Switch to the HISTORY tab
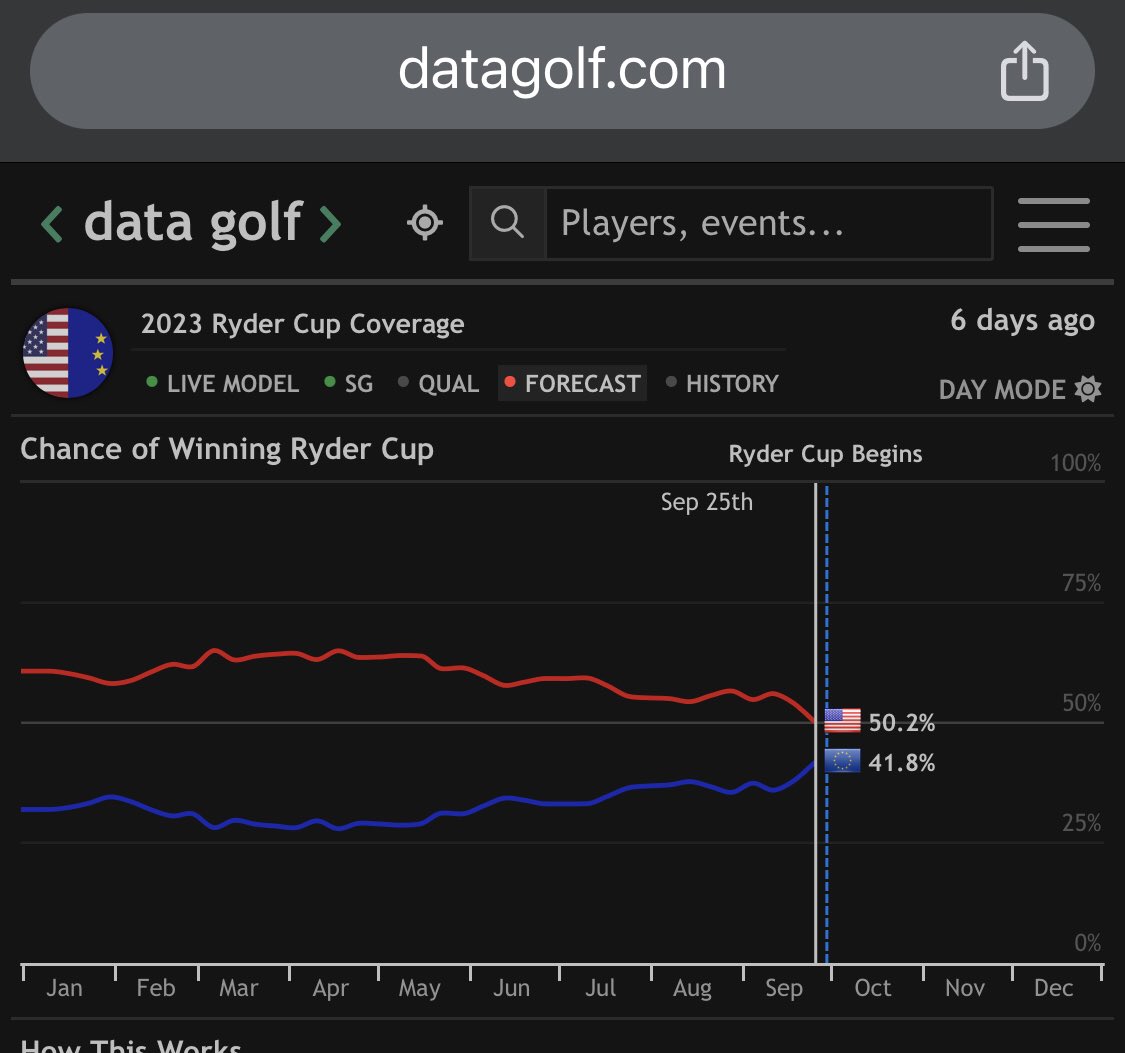The width and height of the screenshot is (1125, 1053). [x=722, y=383]
